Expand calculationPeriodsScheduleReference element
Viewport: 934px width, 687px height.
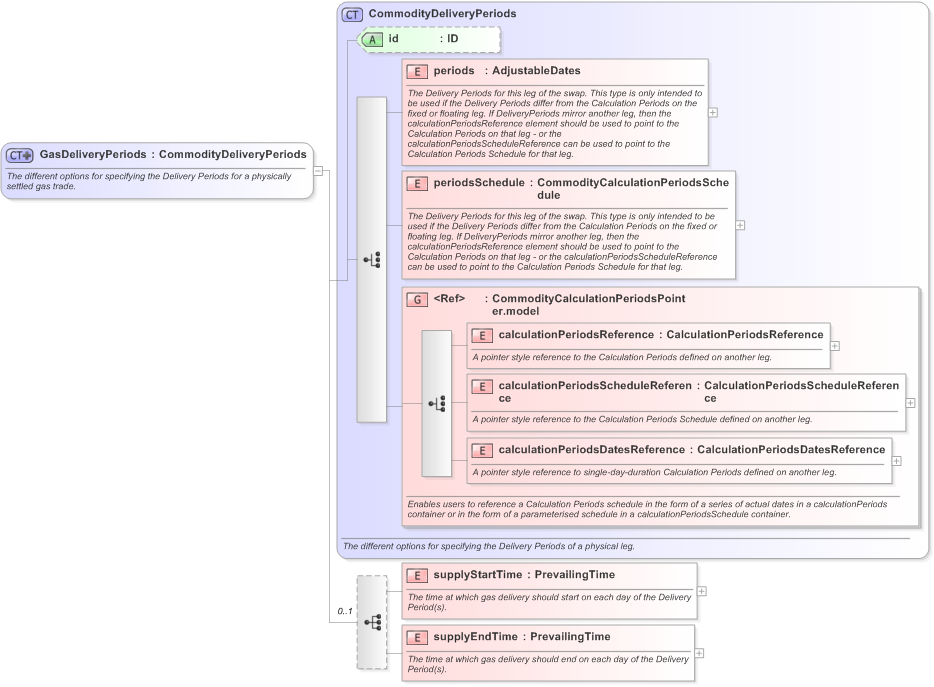click(x=911, y=403)
